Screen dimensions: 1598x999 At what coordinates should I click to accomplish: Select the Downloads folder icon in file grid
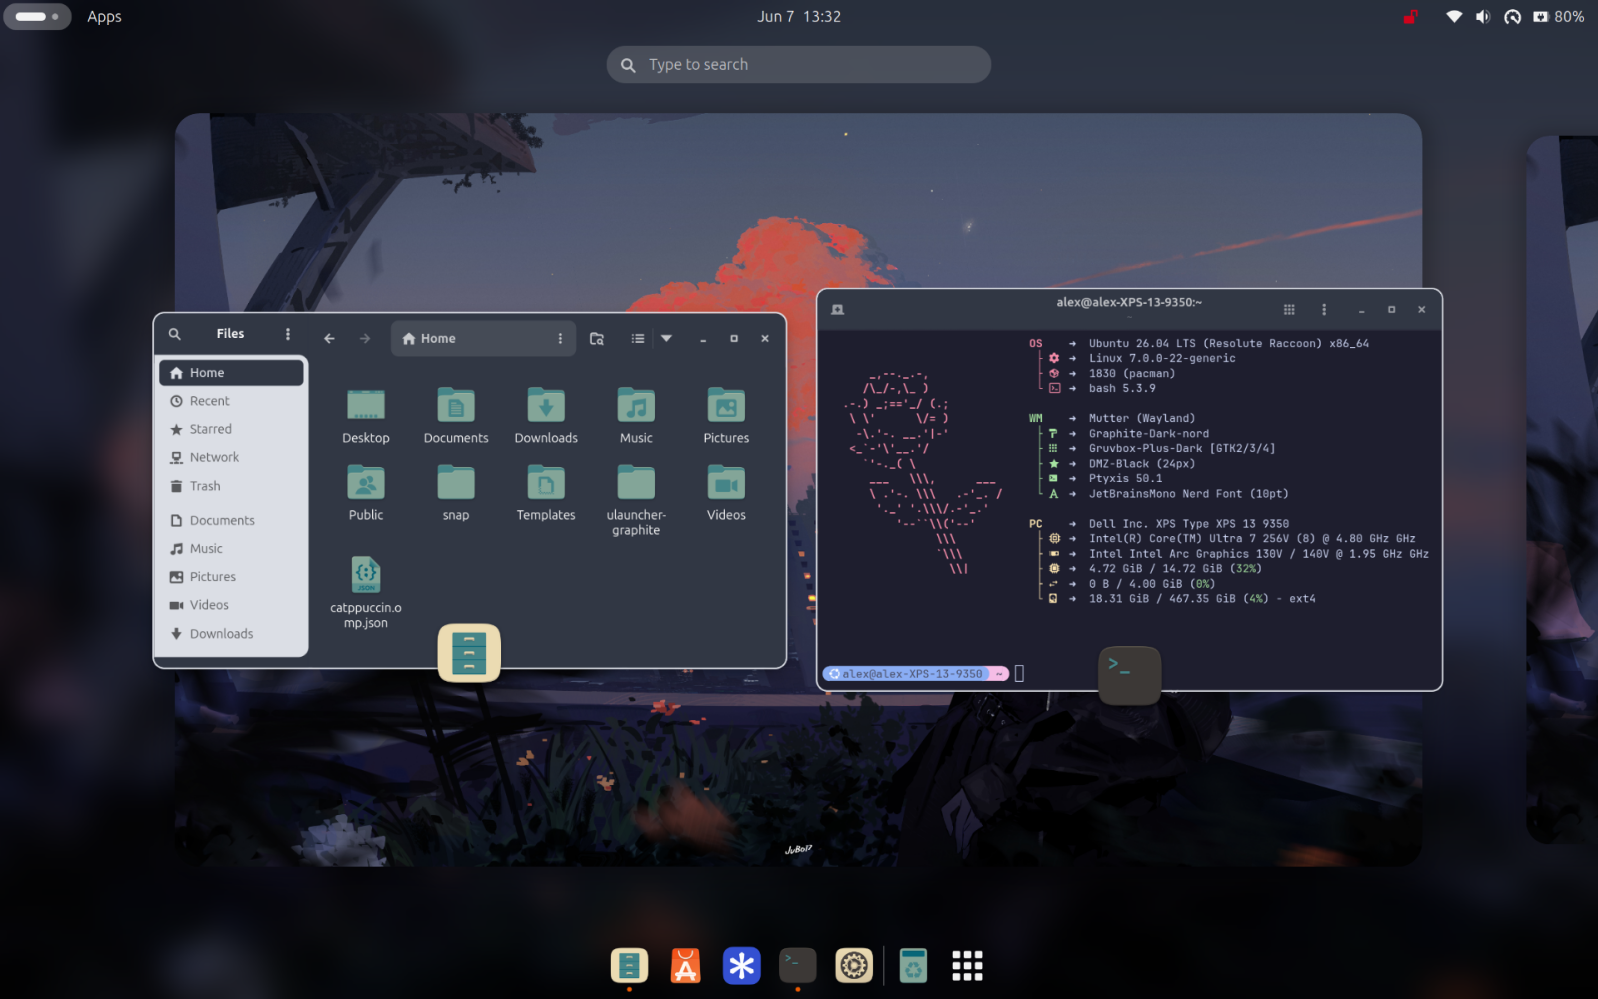[x=546, y=405]
